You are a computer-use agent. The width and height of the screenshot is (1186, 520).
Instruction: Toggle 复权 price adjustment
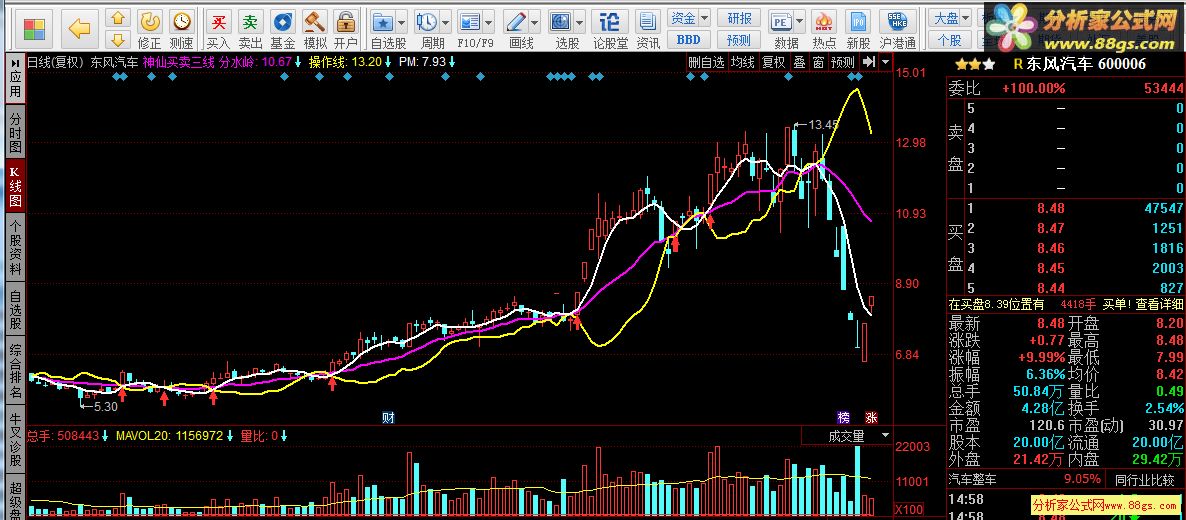(773, 62)
